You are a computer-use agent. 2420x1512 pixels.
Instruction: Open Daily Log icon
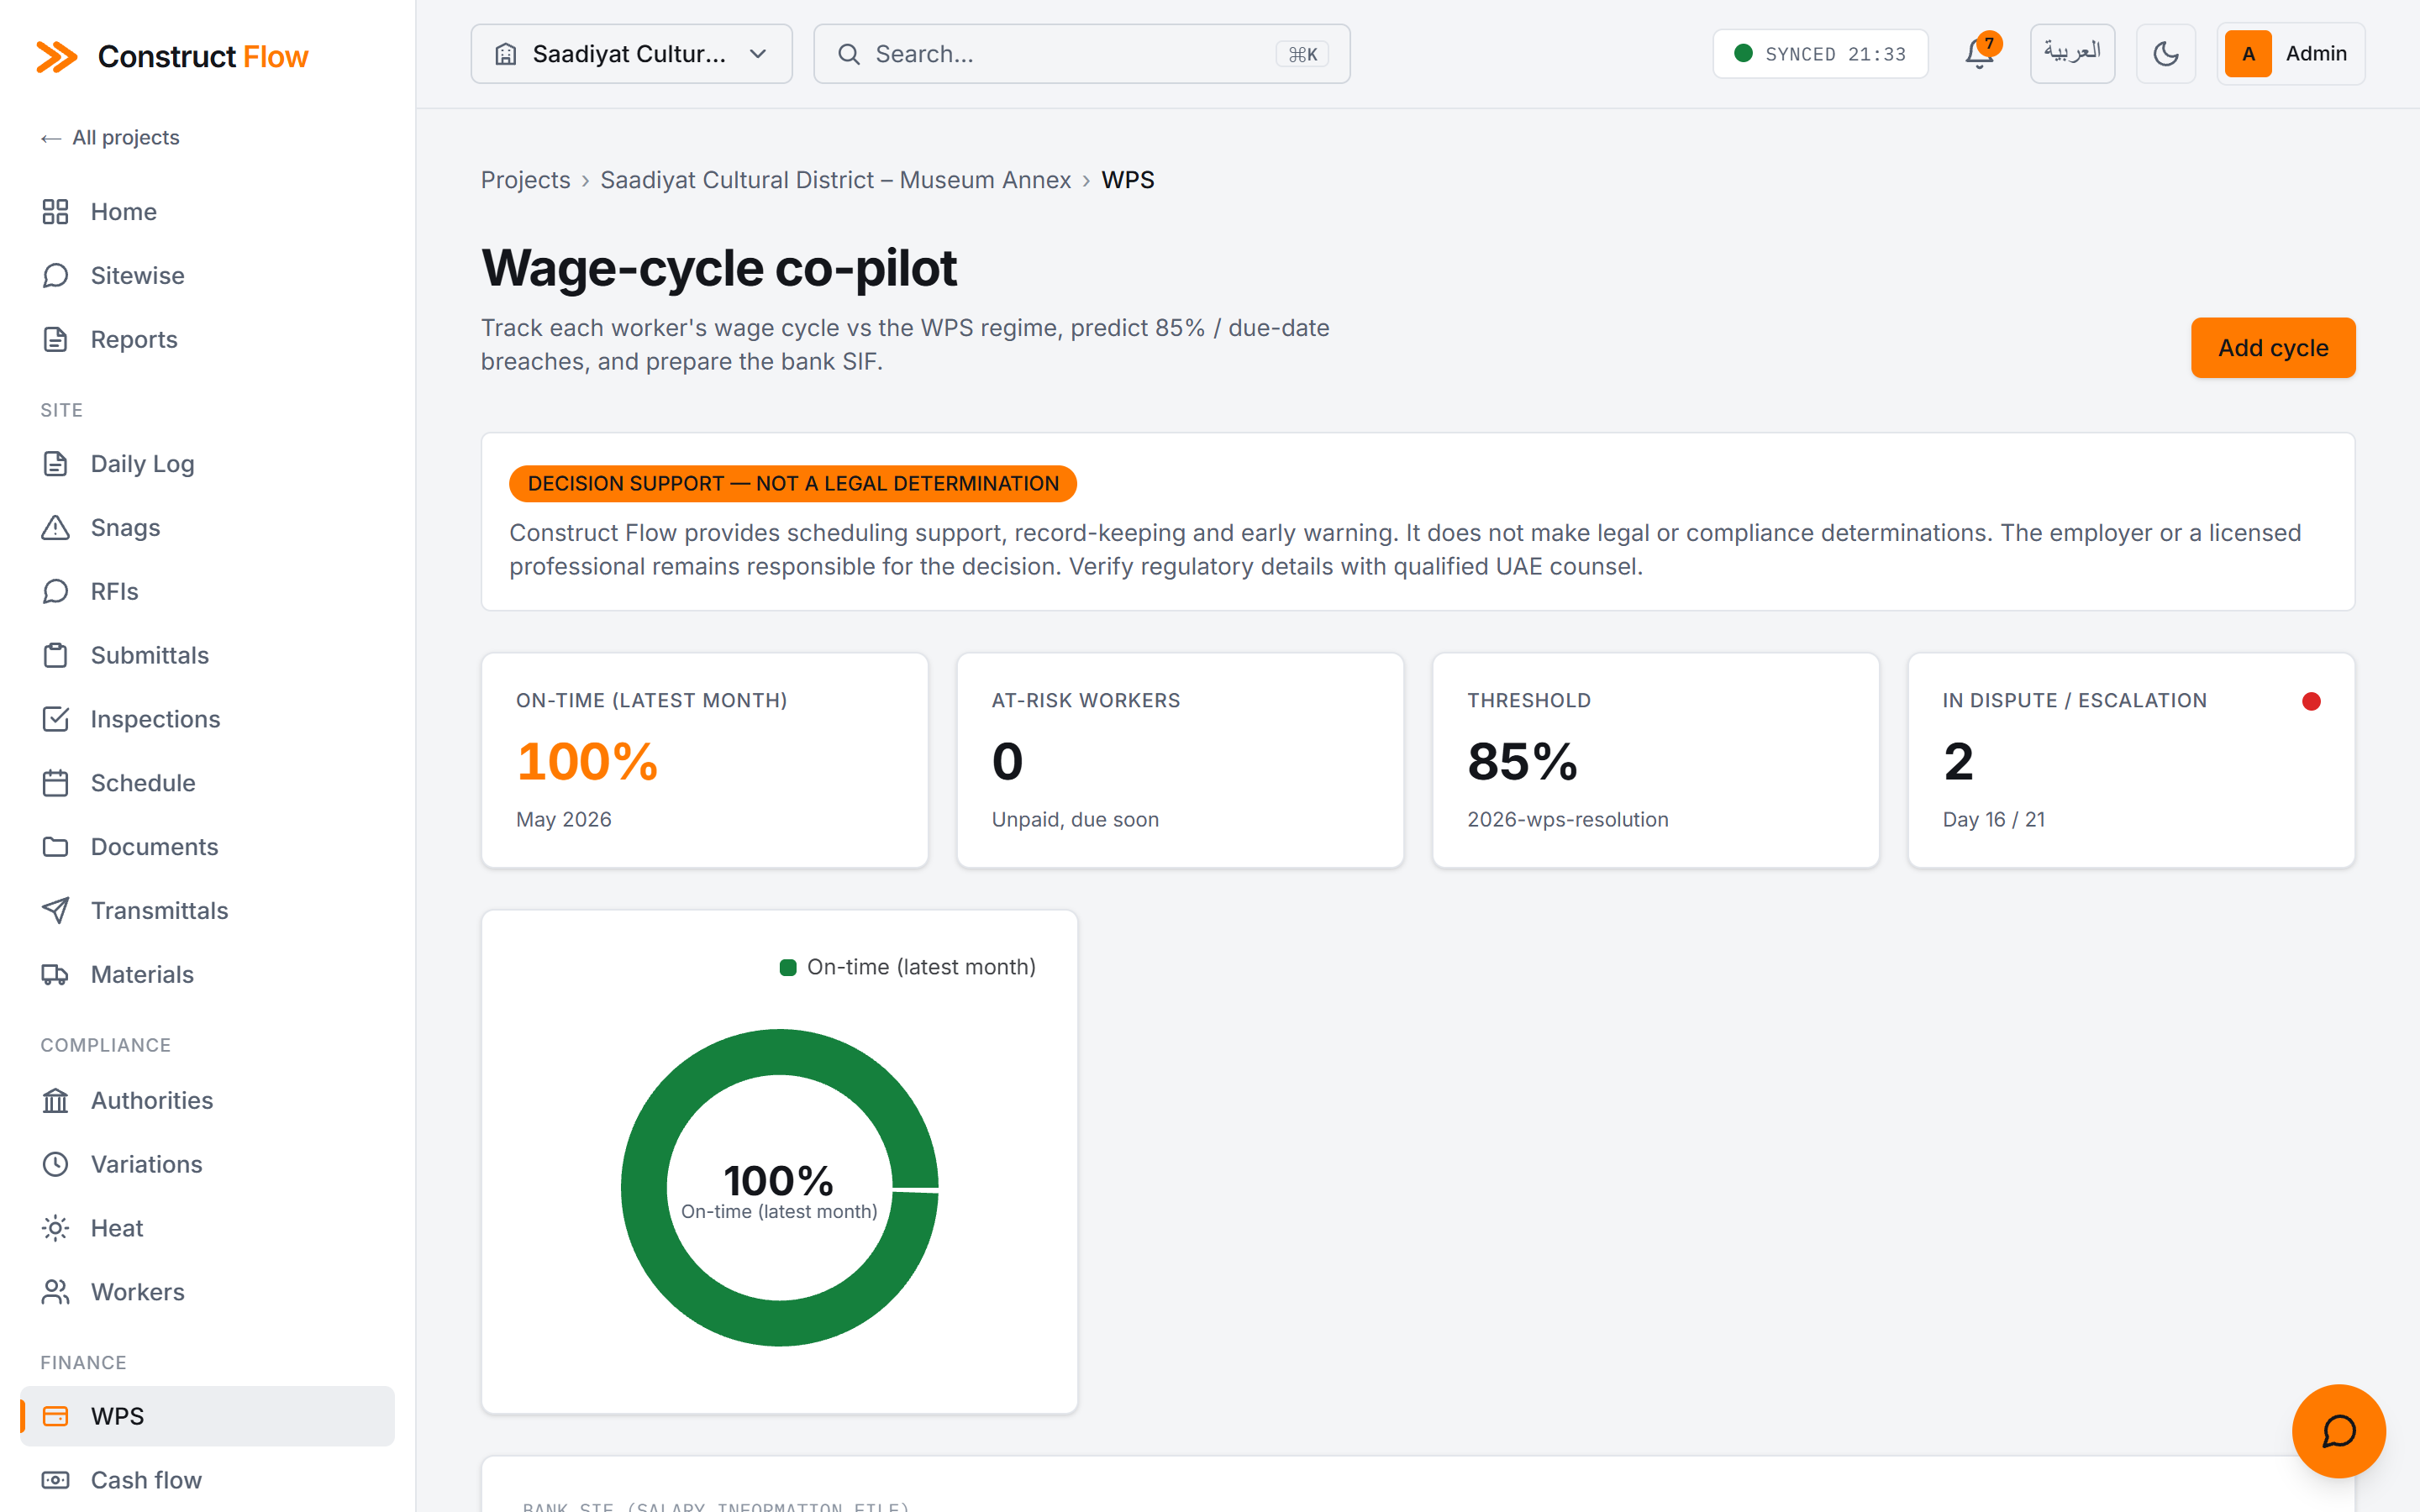(x=55, y=464)
